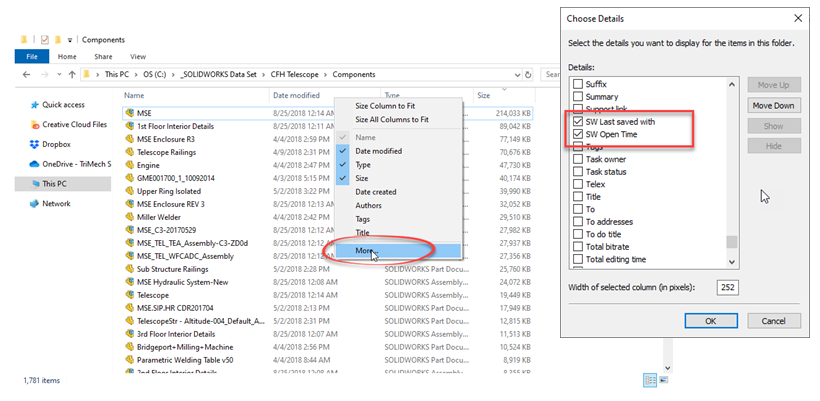Click the MSE Enclosure R3 file icon
The image size is (820, 401).
(130, 139)
